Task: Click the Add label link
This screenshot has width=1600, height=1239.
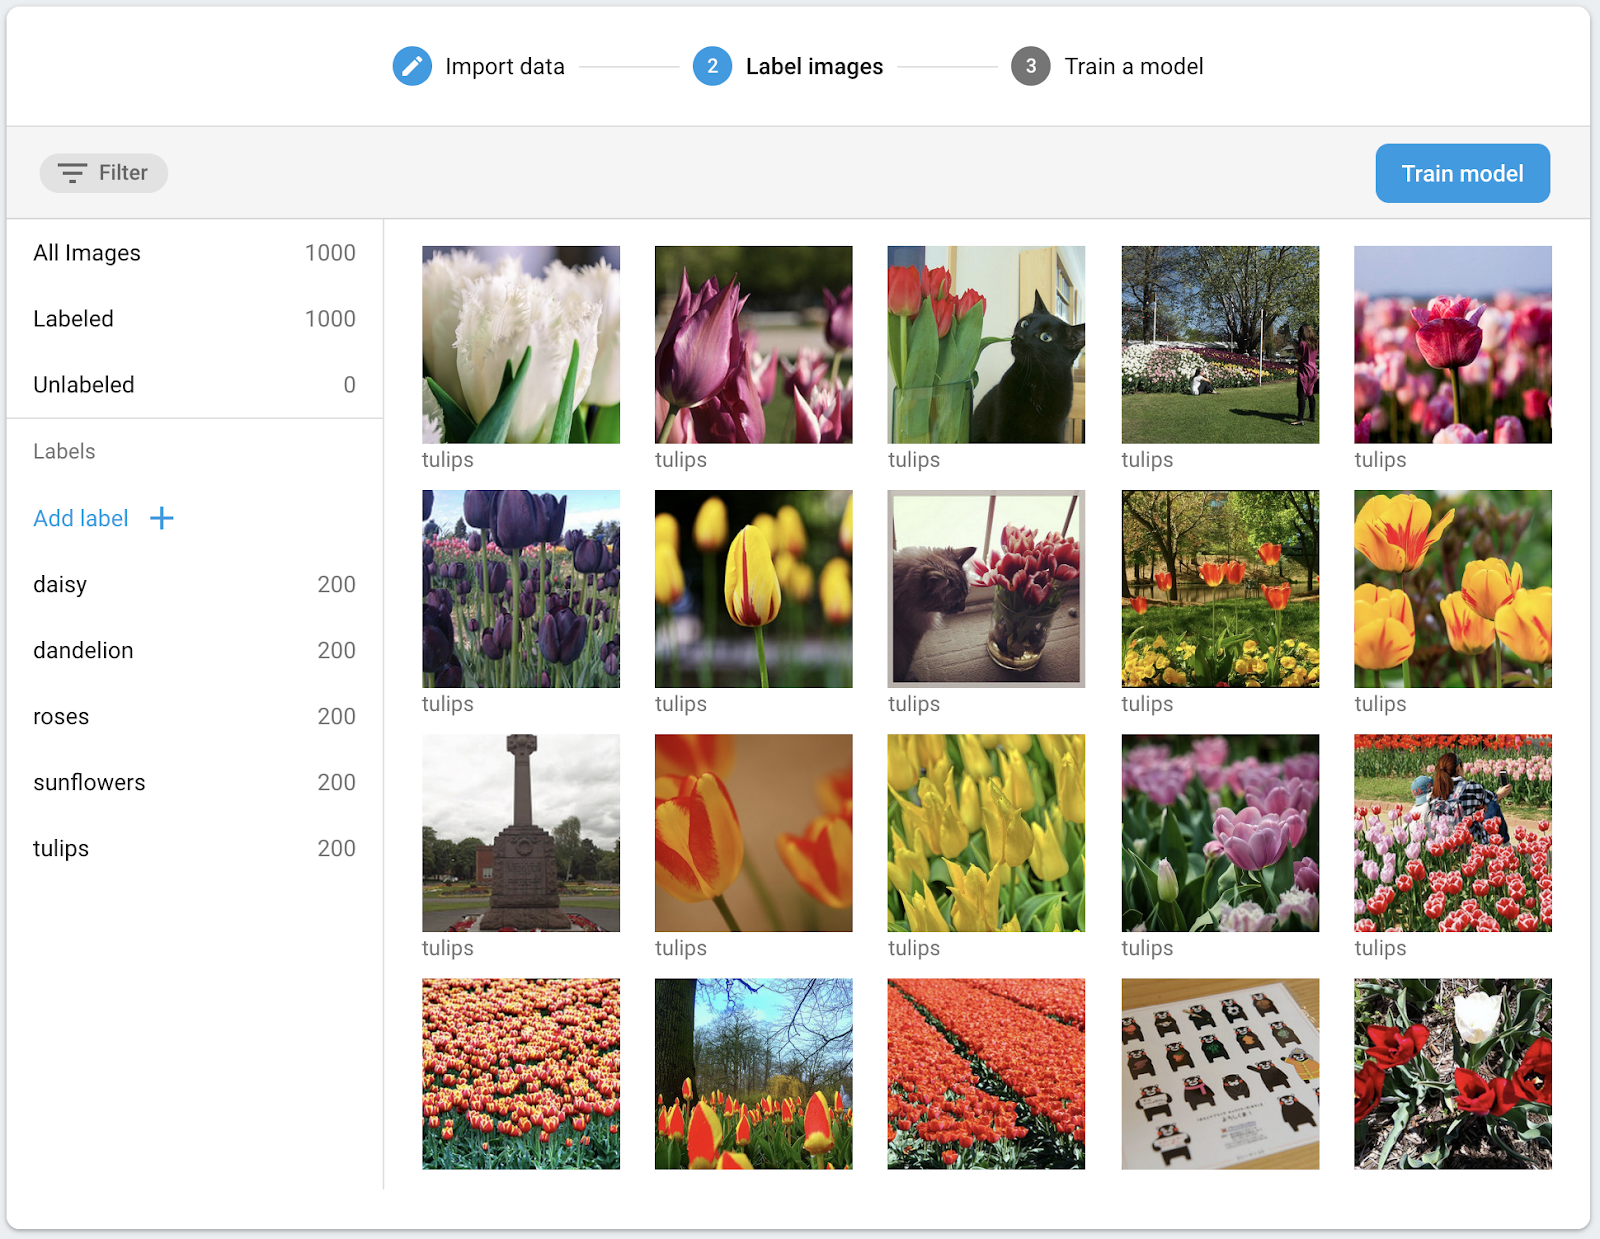Action: (x=81, y=518)
